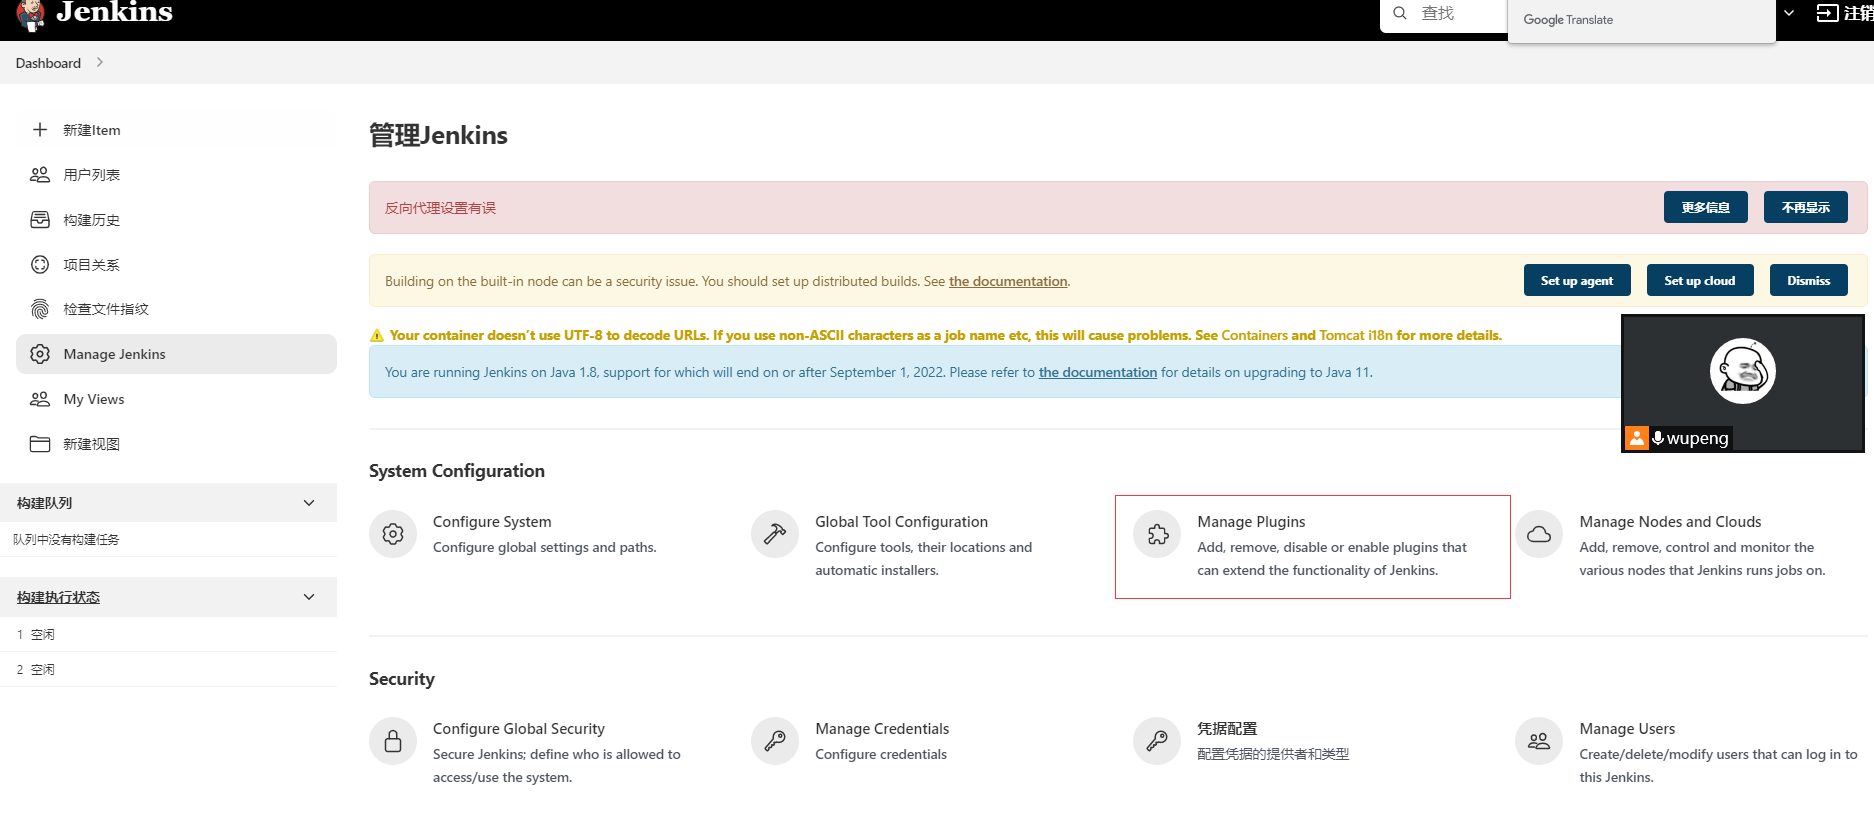Click the Set up cloud button
The height and width of the screenshot is (825, 1874).
tap(1700, 280)
